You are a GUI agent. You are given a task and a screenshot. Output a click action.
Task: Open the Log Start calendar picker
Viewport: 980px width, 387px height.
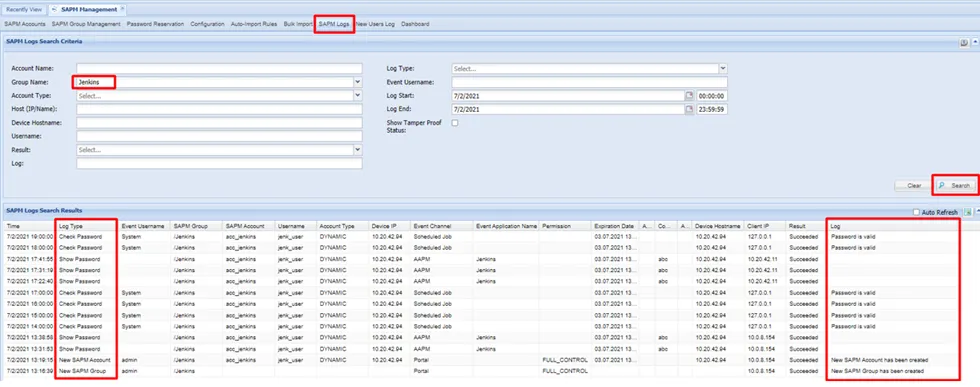click(689, 96)
